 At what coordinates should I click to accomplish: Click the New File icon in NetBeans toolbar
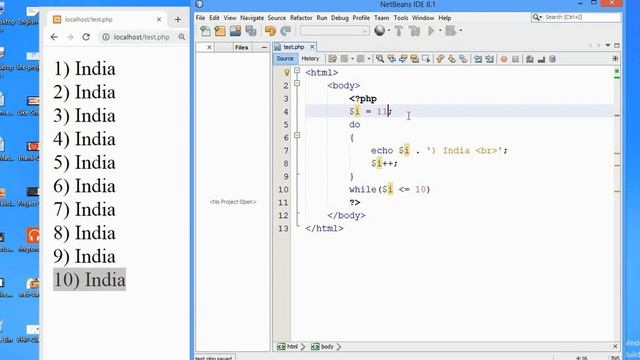(205, 31)
